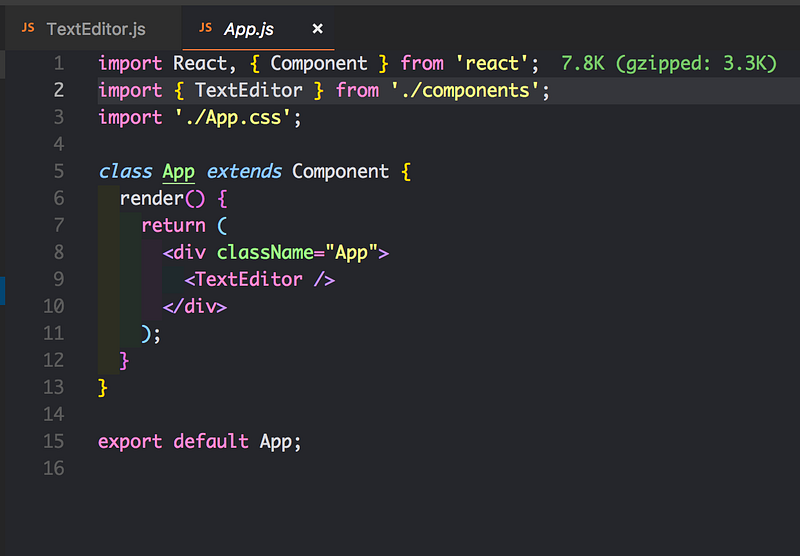Click the 'render()' method name

[x=162, y=199]
